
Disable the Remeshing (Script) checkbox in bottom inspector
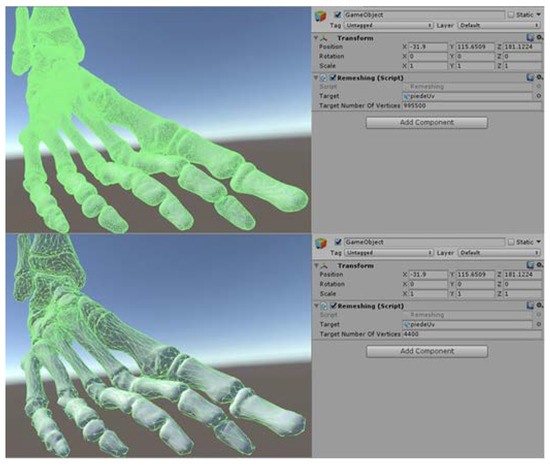click(333, 306)
